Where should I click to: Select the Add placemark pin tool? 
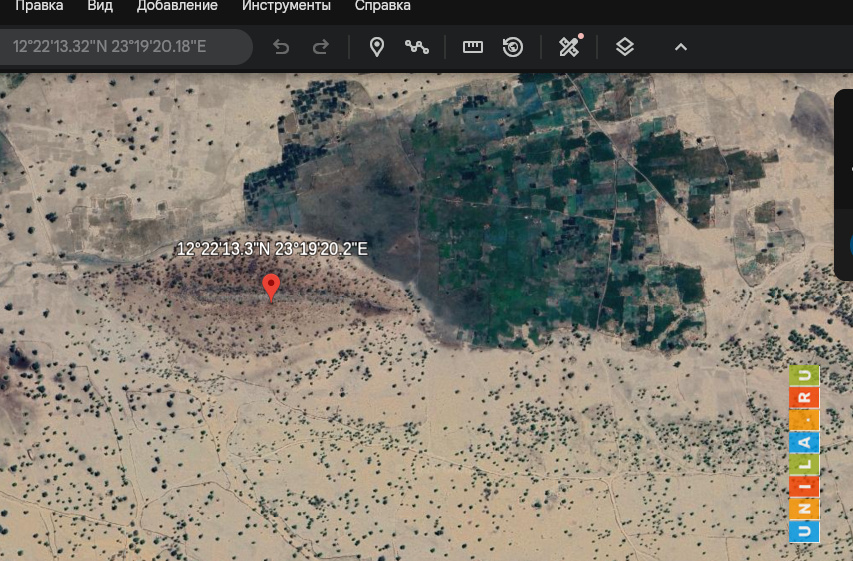click(377, 47)
